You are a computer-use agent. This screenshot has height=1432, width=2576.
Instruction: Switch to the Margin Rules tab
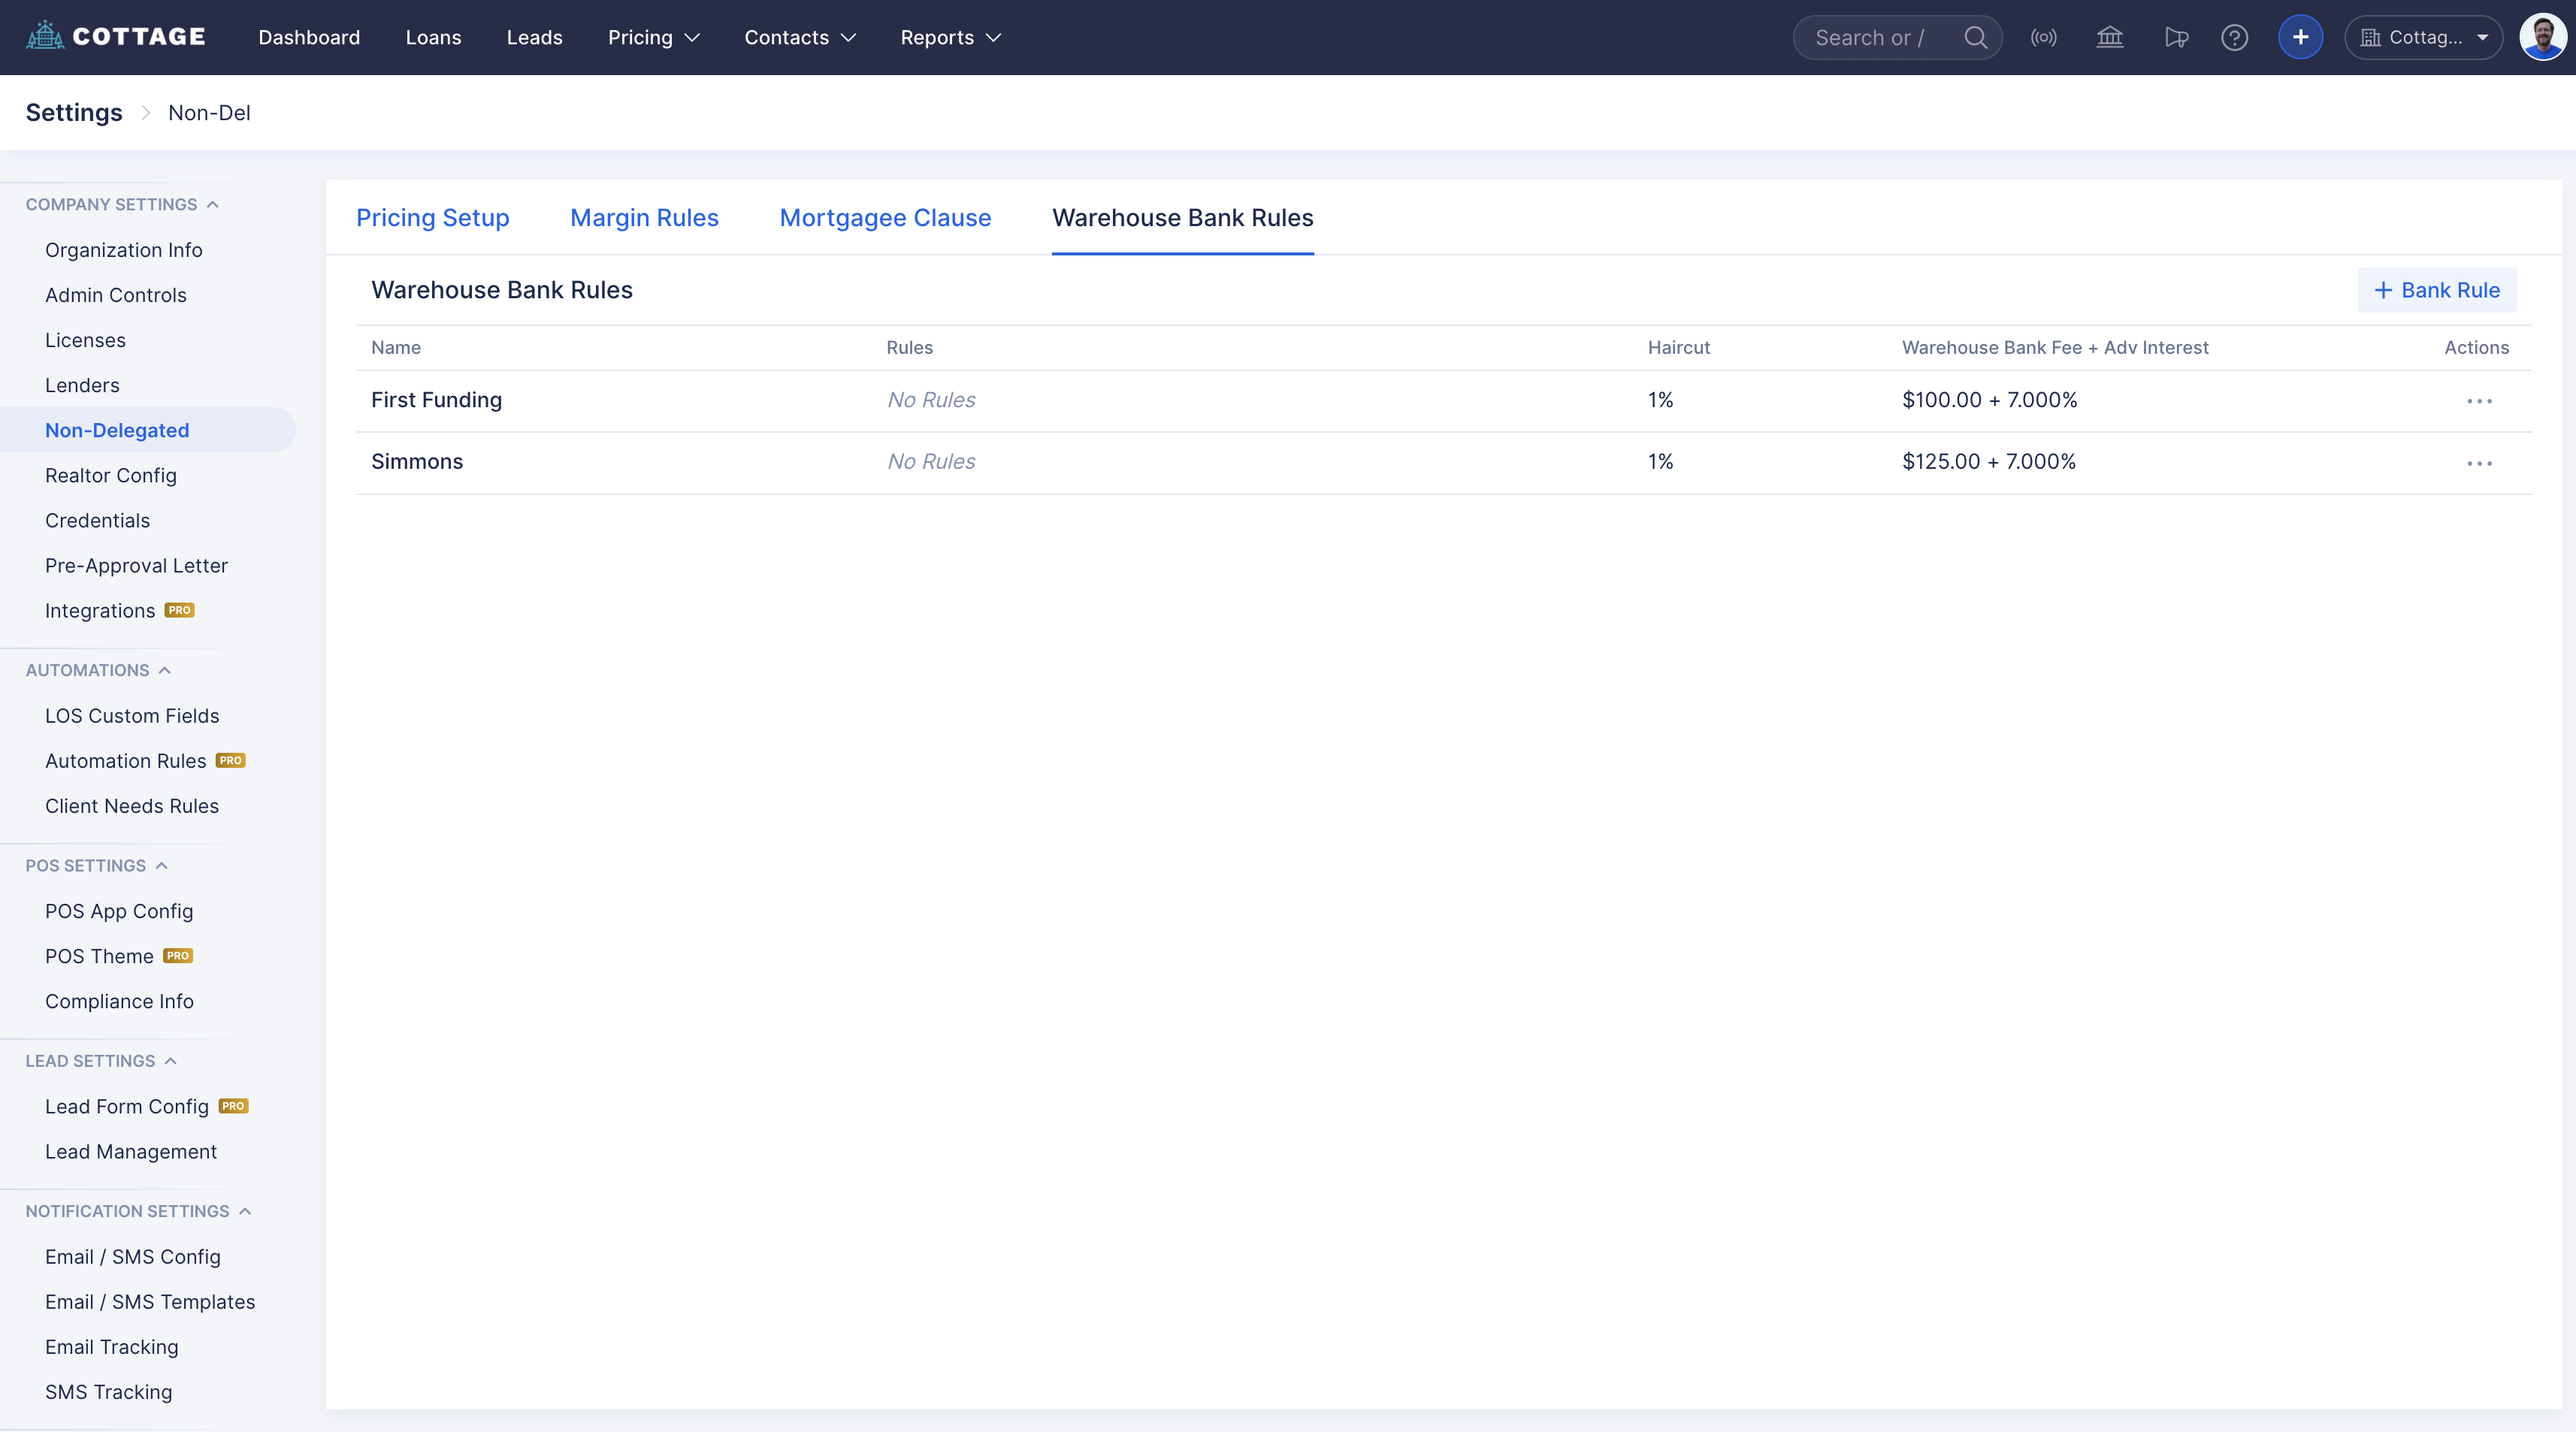pyautogui.click(x=644, y=218)
